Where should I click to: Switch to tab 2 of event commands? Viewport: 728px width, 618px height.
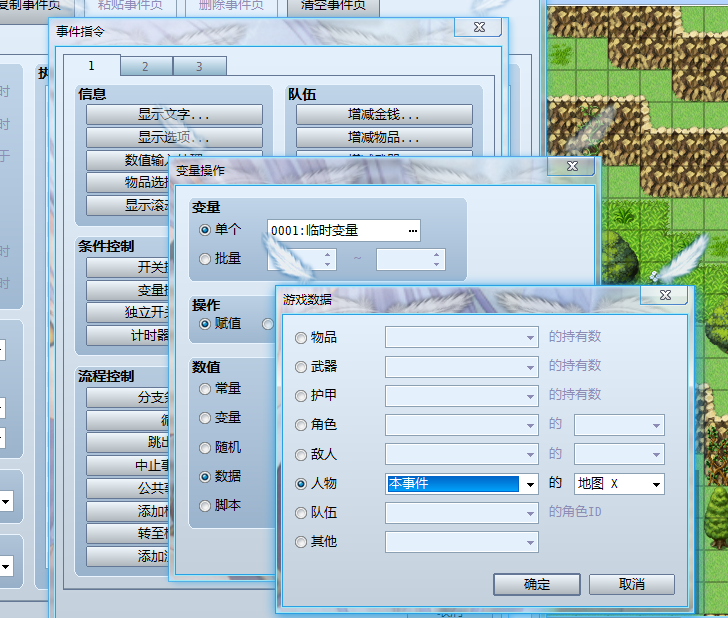pyautogui.click(x=146, y=66)
